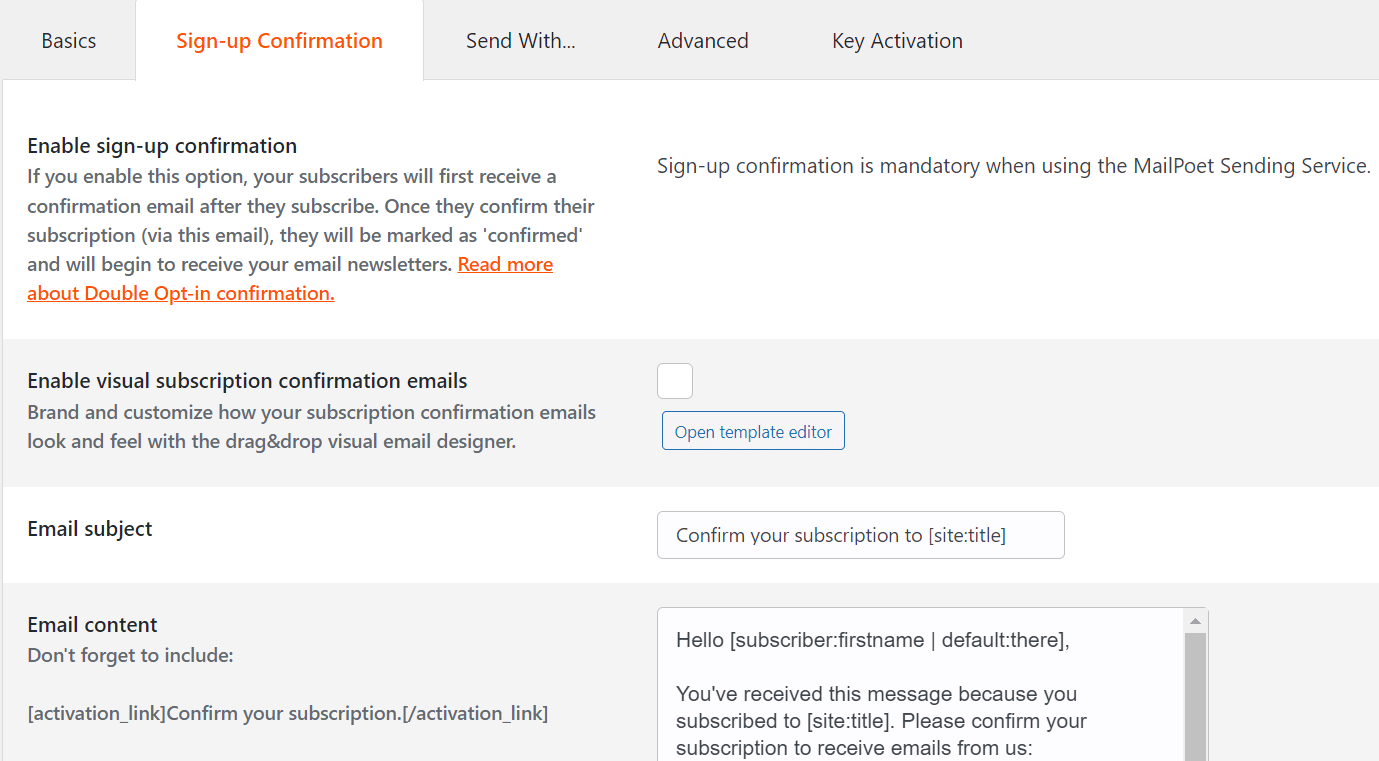Switch to the Advanced tab
1379x761 pixels.
(x=703, y=40)
